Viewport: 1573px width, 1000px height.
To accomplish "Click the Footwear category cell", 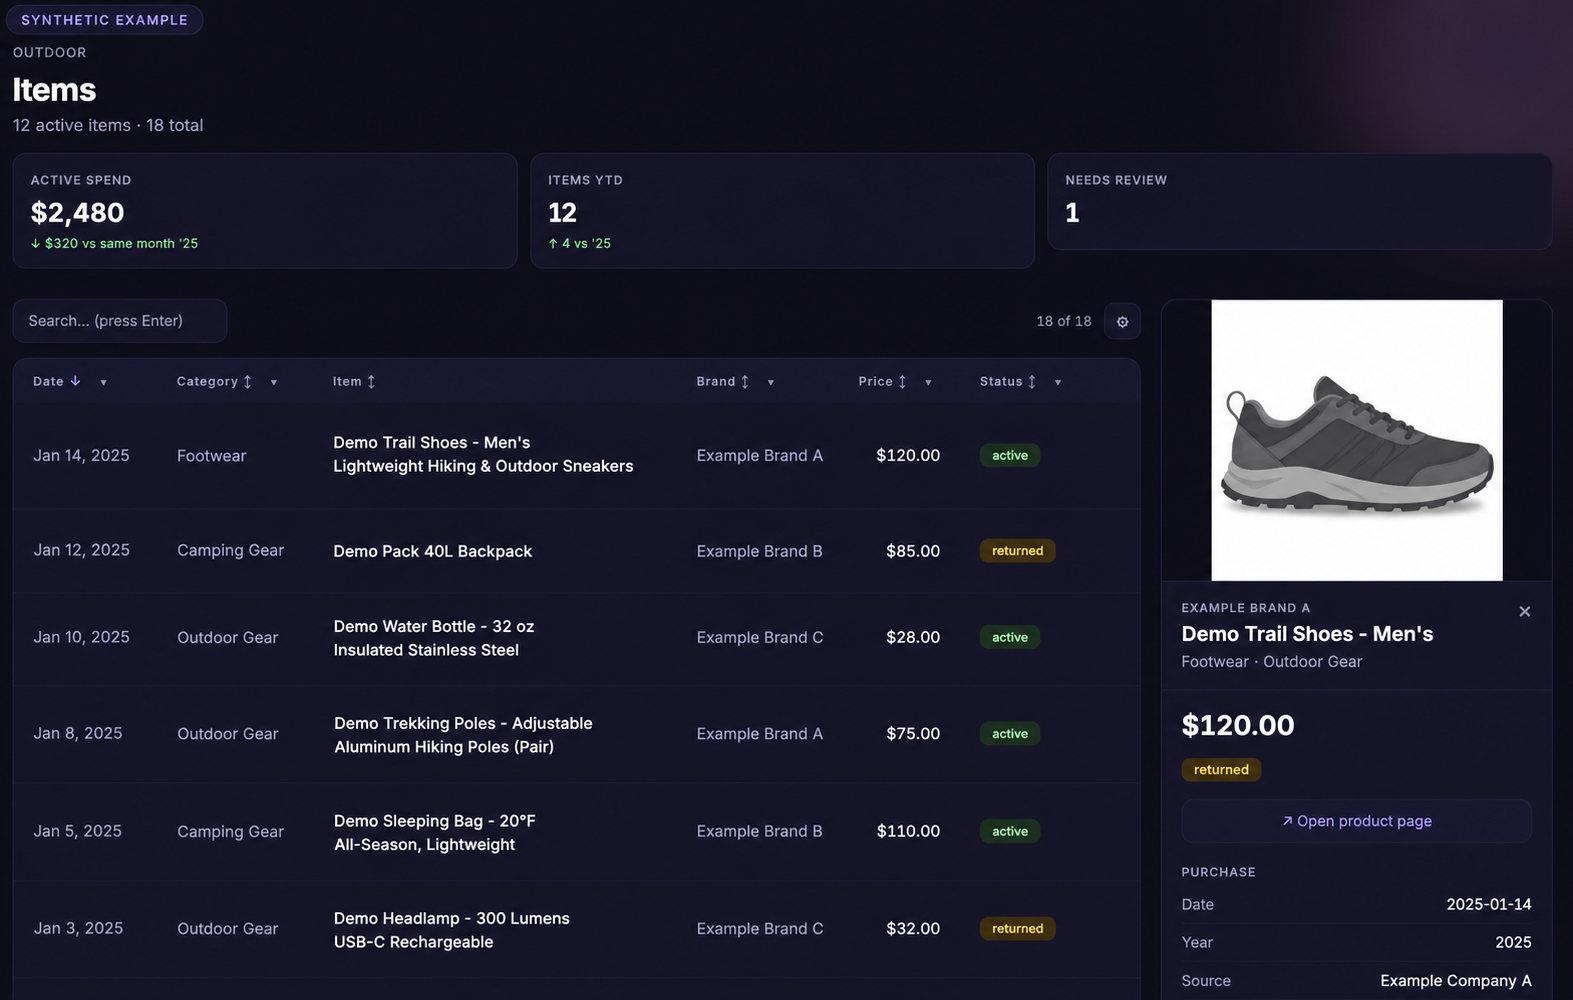I will point(211,455).
